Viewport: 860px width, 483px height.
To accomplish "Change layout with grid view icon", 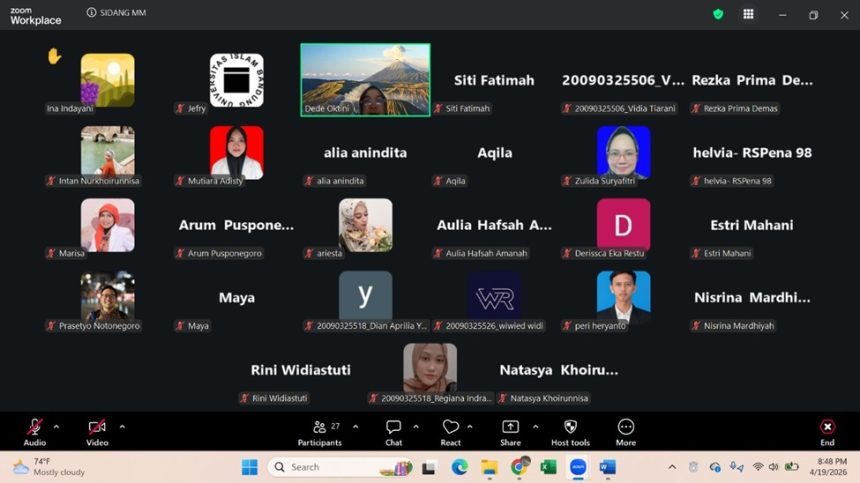I will [x=748, y=14].
